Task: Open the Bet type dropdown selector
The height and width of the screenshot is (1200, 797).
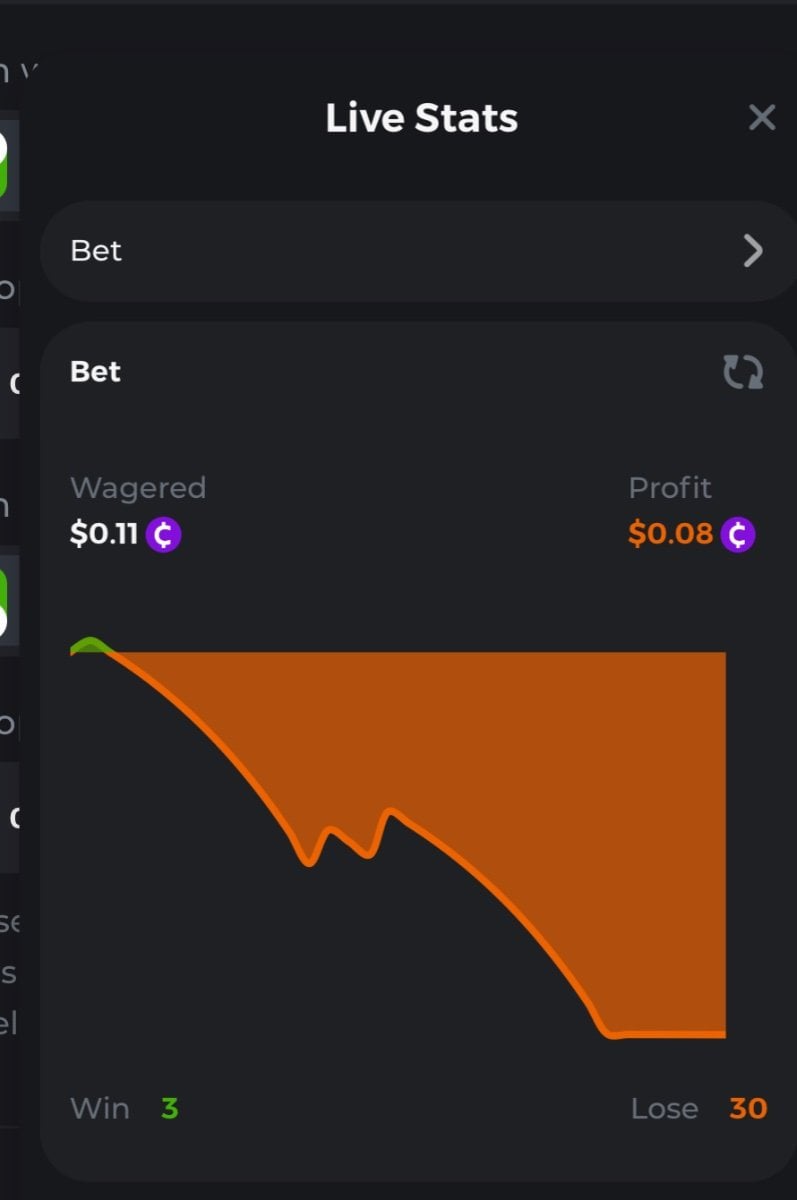Action: (x=400, y=251)
